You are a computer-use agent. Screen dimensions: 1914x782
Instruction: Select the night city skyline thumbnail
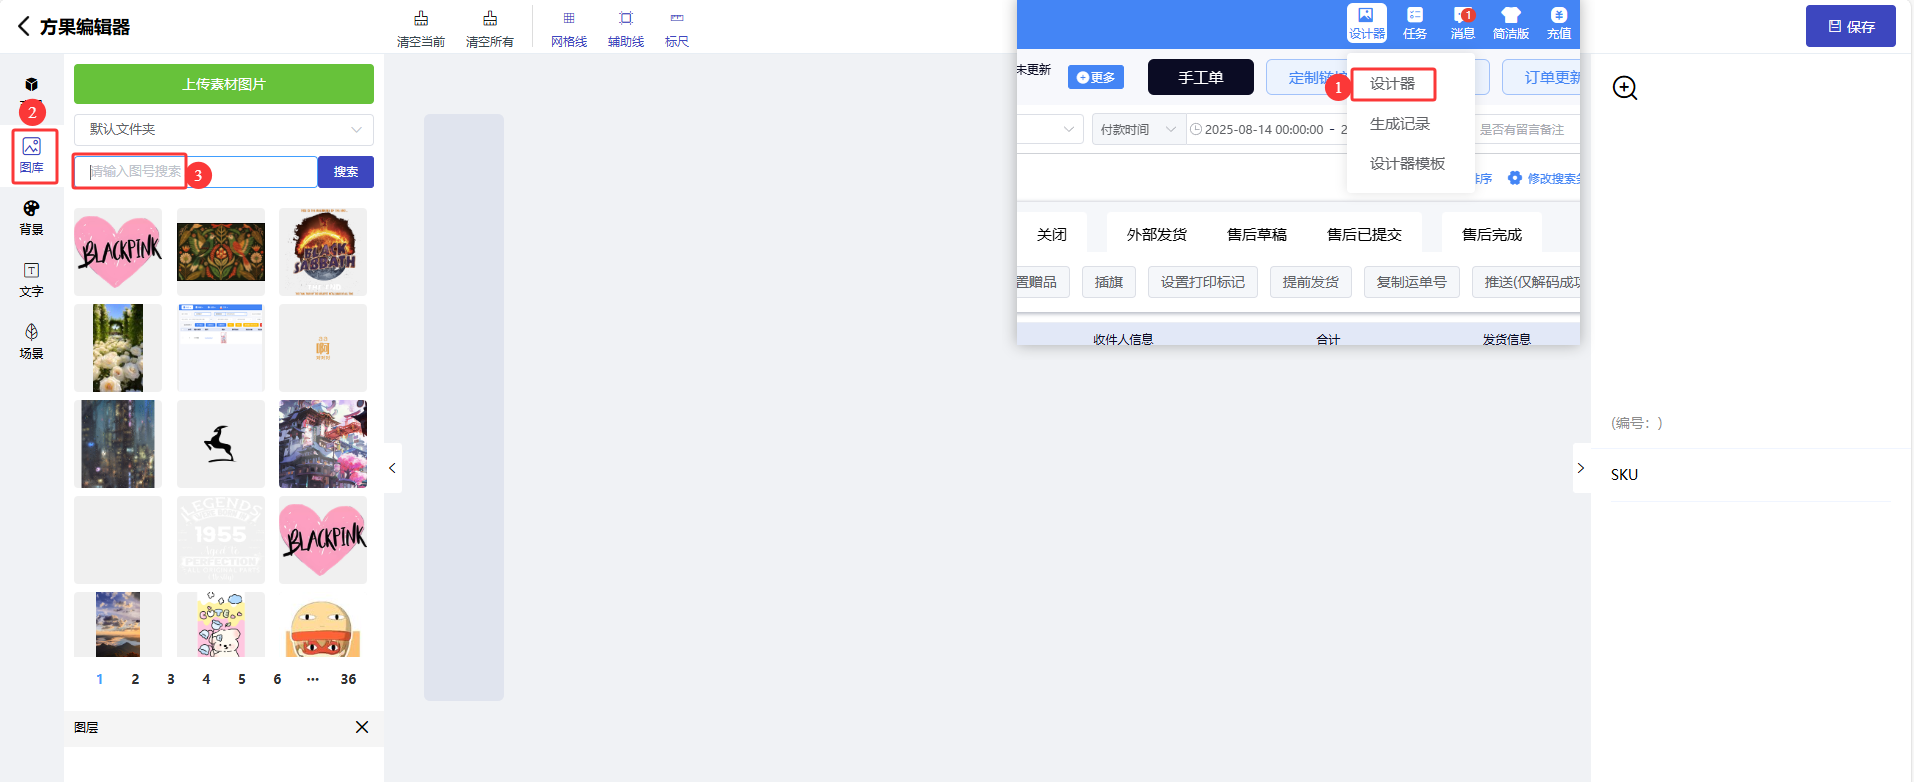[118, 444]
